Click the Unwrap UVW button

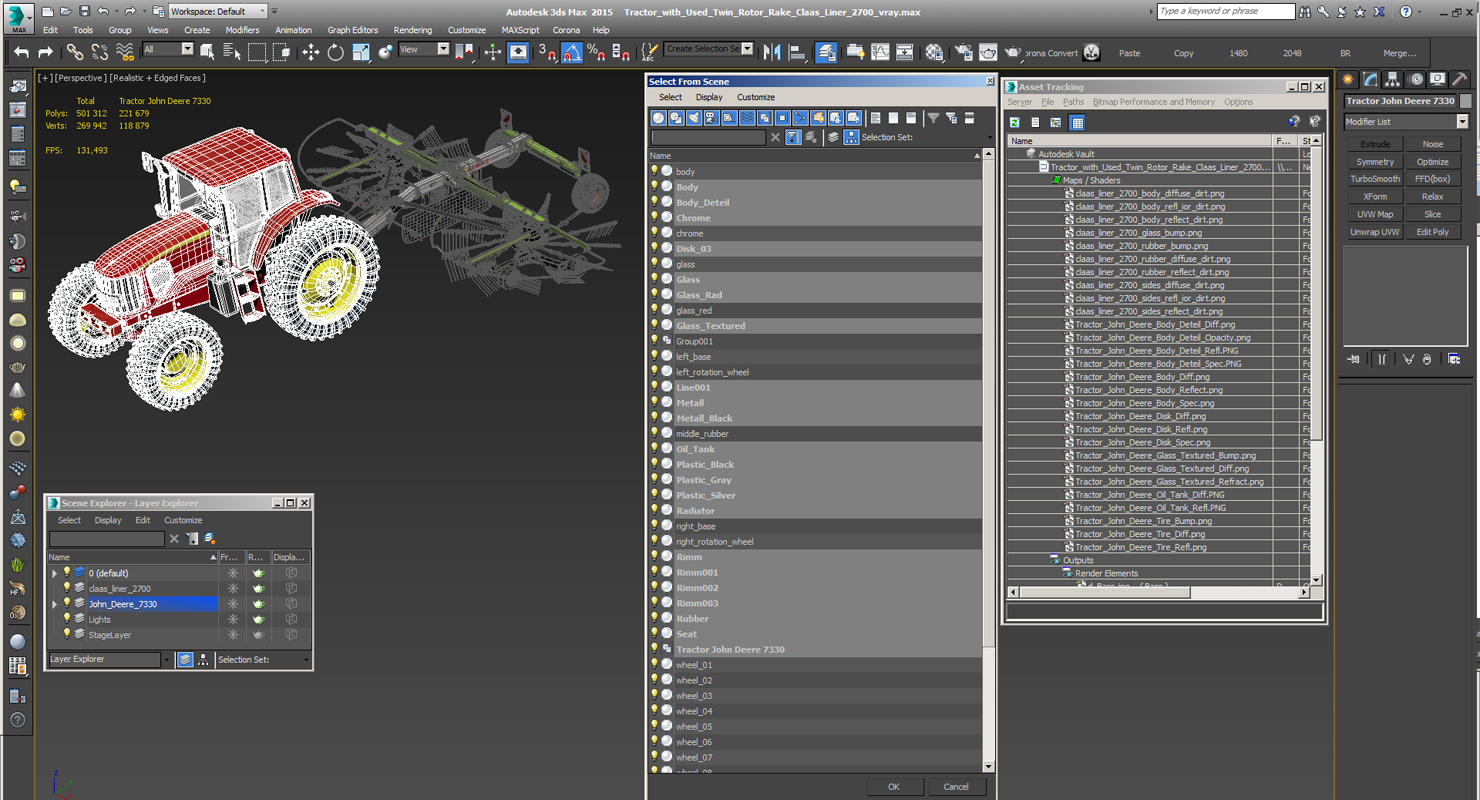coord(1374,232)
